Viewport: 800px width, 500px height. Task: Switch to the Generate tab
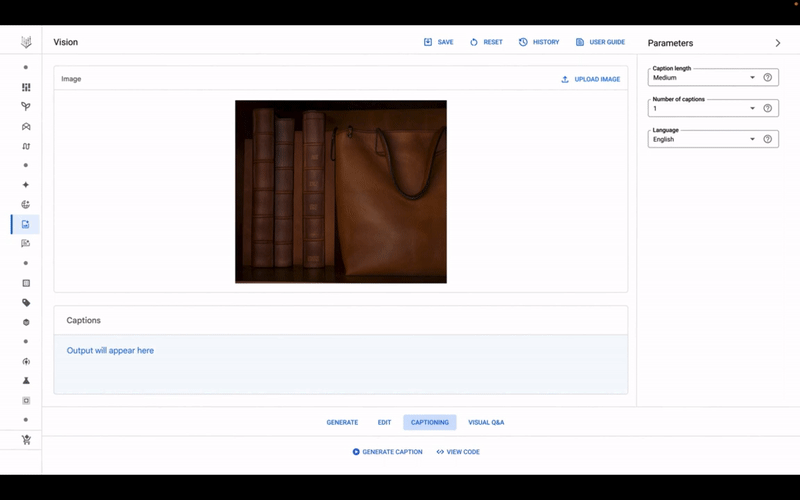[x=342, y=423]
